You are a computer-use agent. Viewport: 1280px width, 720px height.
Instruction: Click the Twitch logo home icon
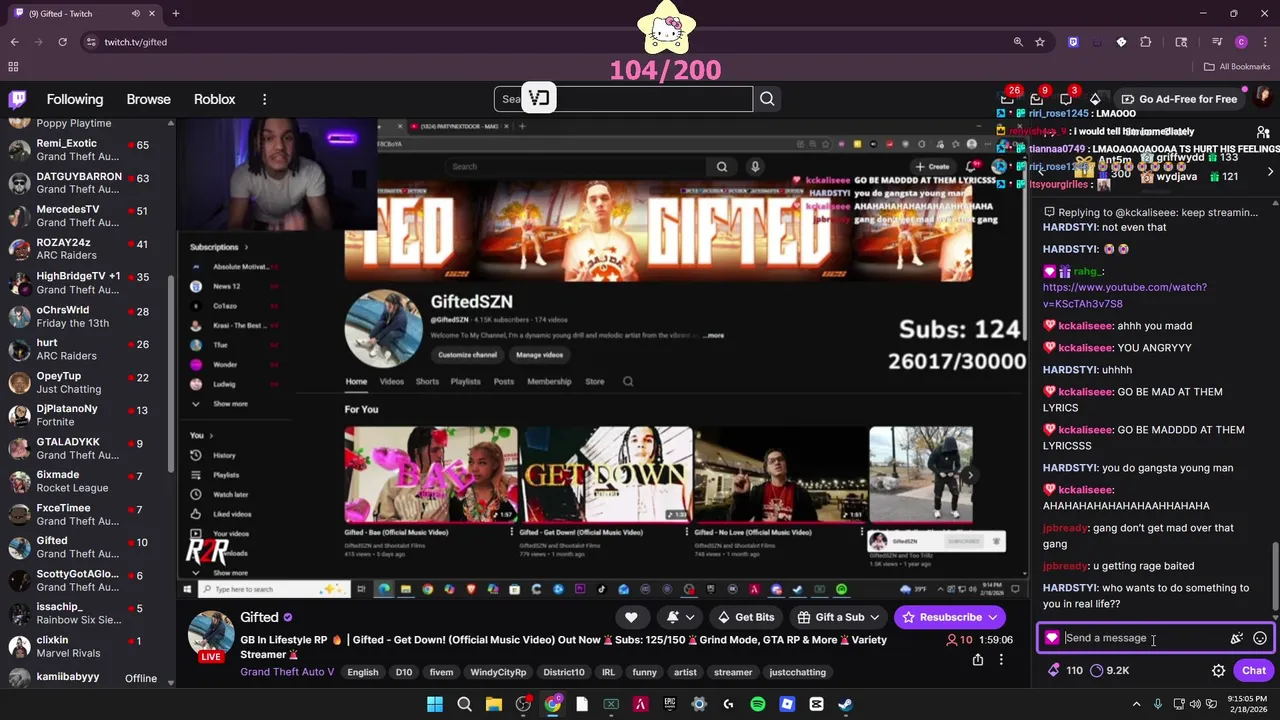[x=18, y=99]
